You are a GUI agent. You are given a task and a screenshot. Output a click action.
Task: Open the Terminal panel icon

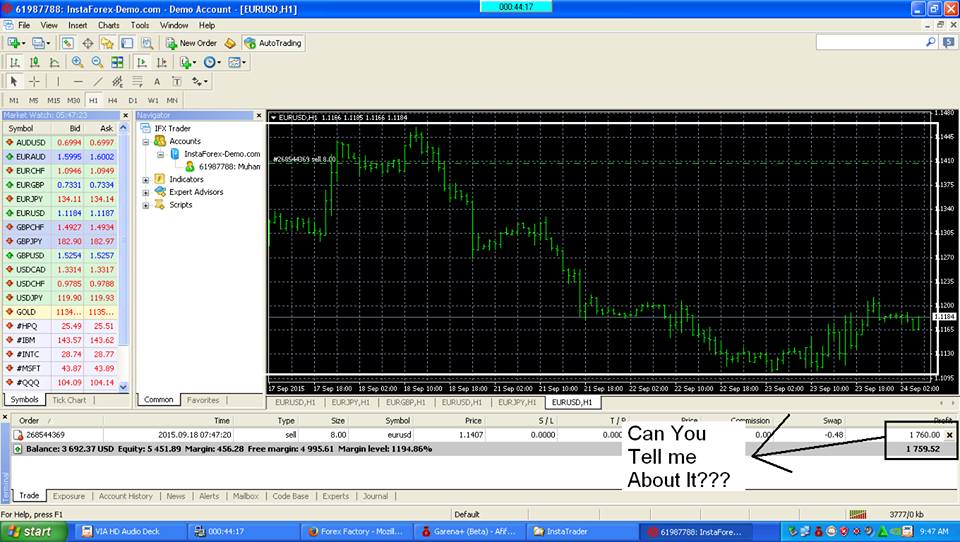click(x=127, y=43)
